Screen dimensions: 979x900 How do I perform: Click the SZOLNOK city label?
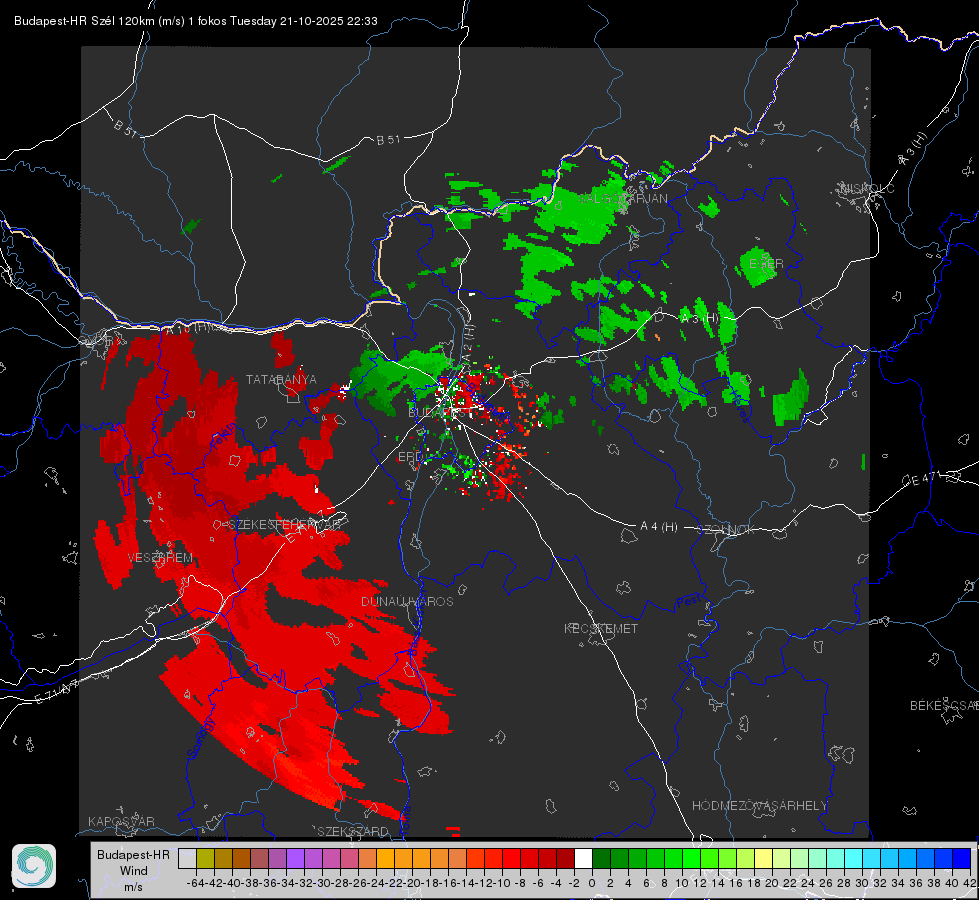pos(726,530)
